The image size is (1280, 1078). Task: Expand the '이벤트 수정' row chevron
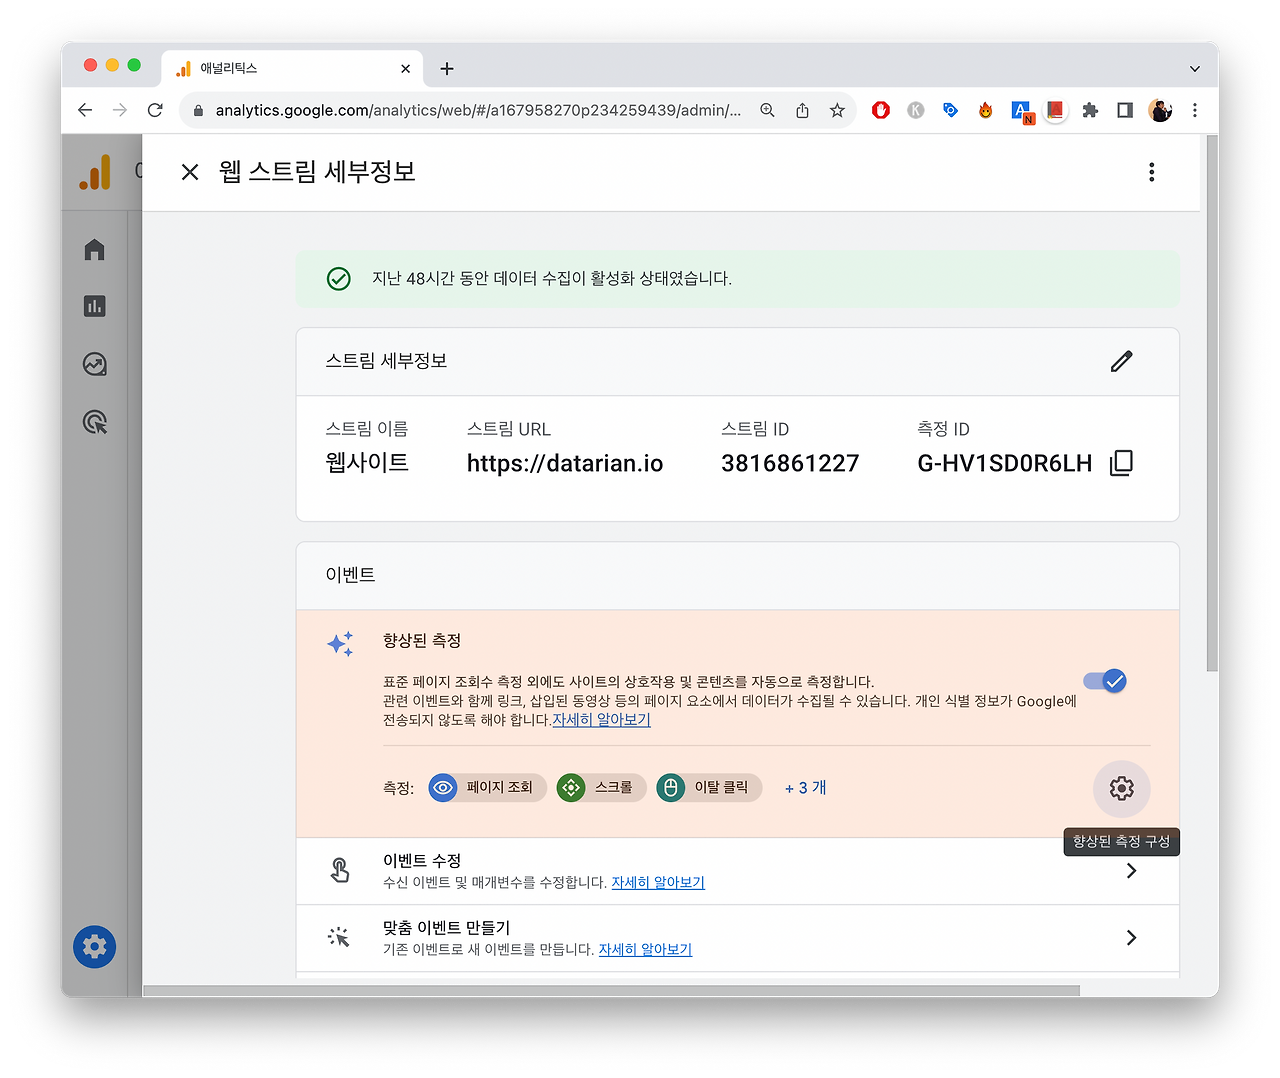(1131, 871)
